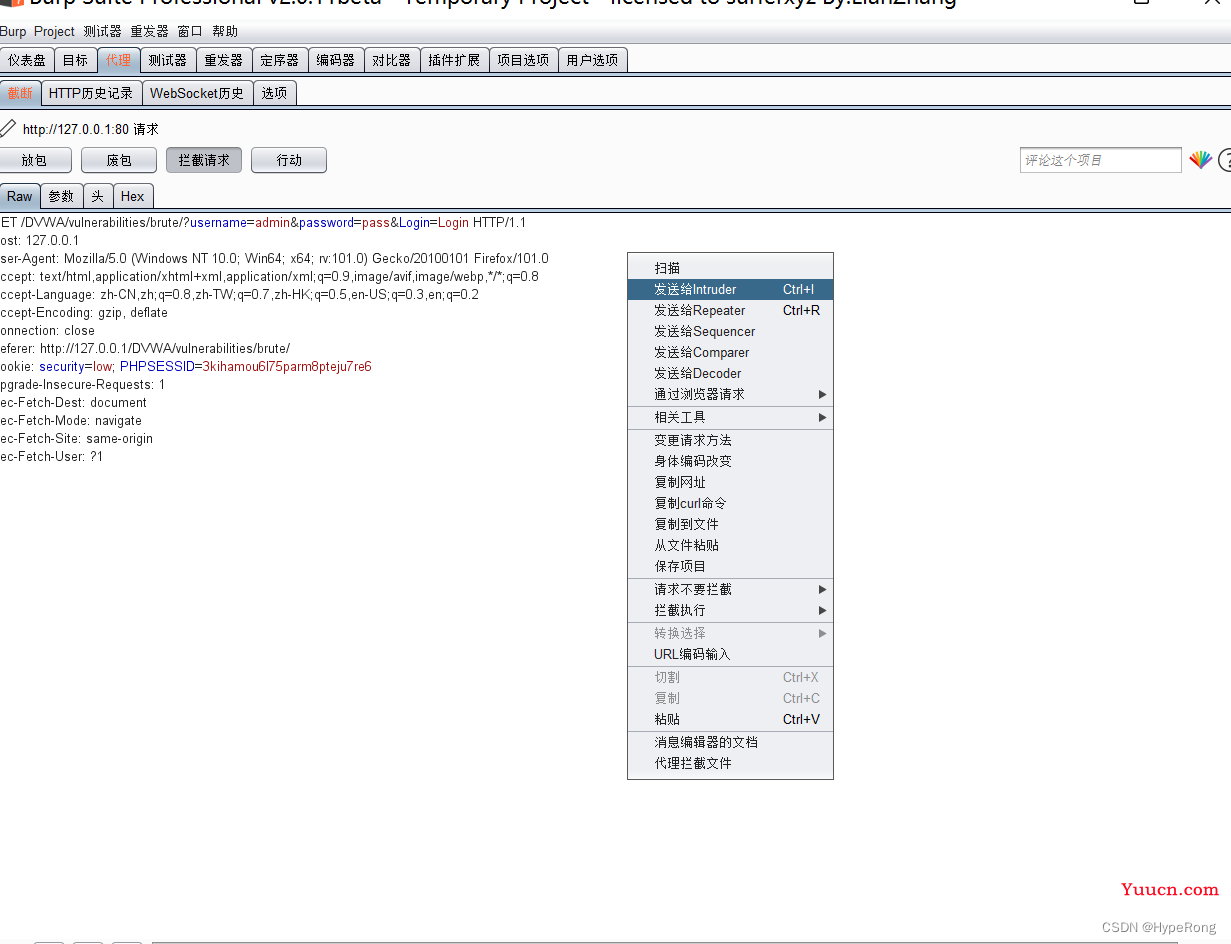Choose 代理拦截文件 in the context menu
Viewport: 1231px width, 944px height.
click(x=730, y=763)
